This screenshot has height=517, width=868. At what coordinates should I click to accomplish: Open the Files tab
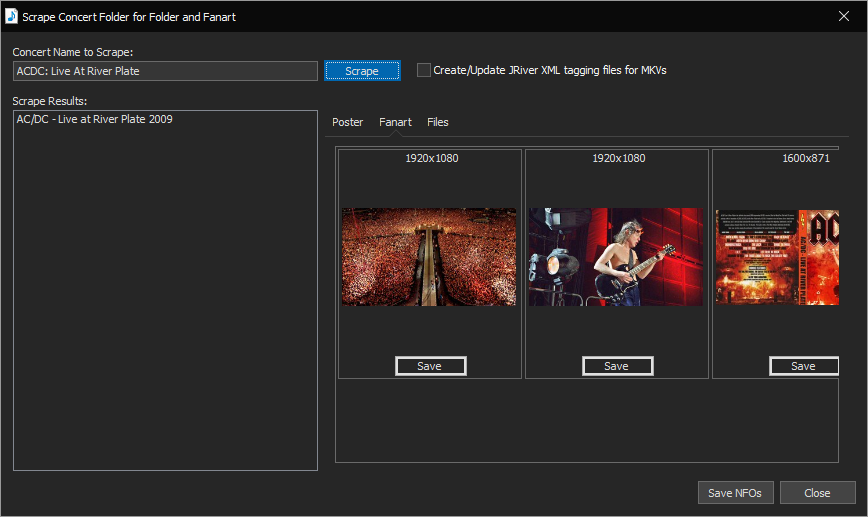point(438,122)
